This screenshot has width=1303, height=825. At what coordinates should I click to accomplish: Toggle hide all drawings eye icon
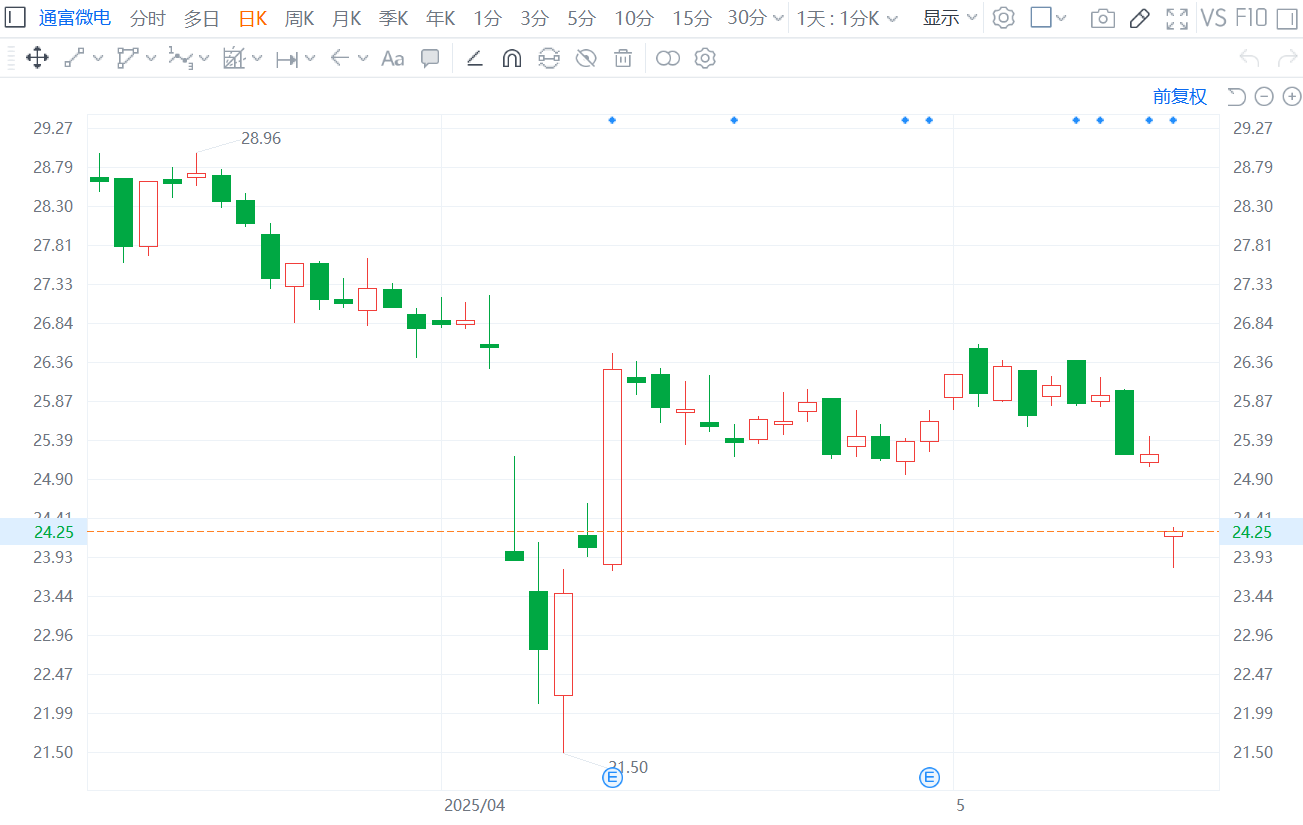click(586, 58)
